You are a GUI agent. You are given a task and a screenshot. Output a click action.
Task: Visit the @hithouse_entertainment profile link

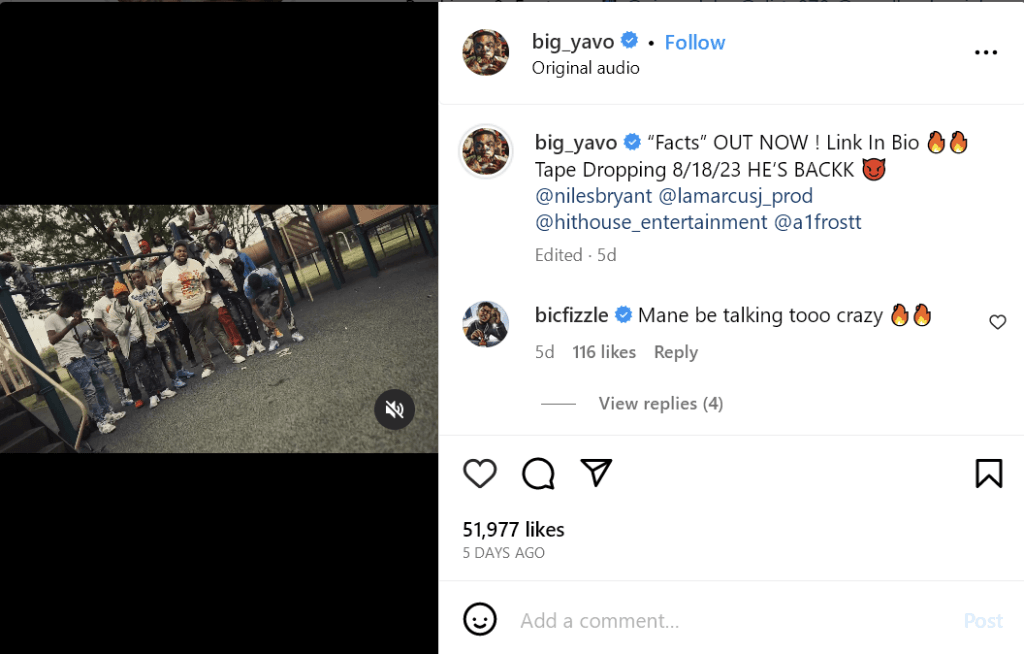pos(651,222)
